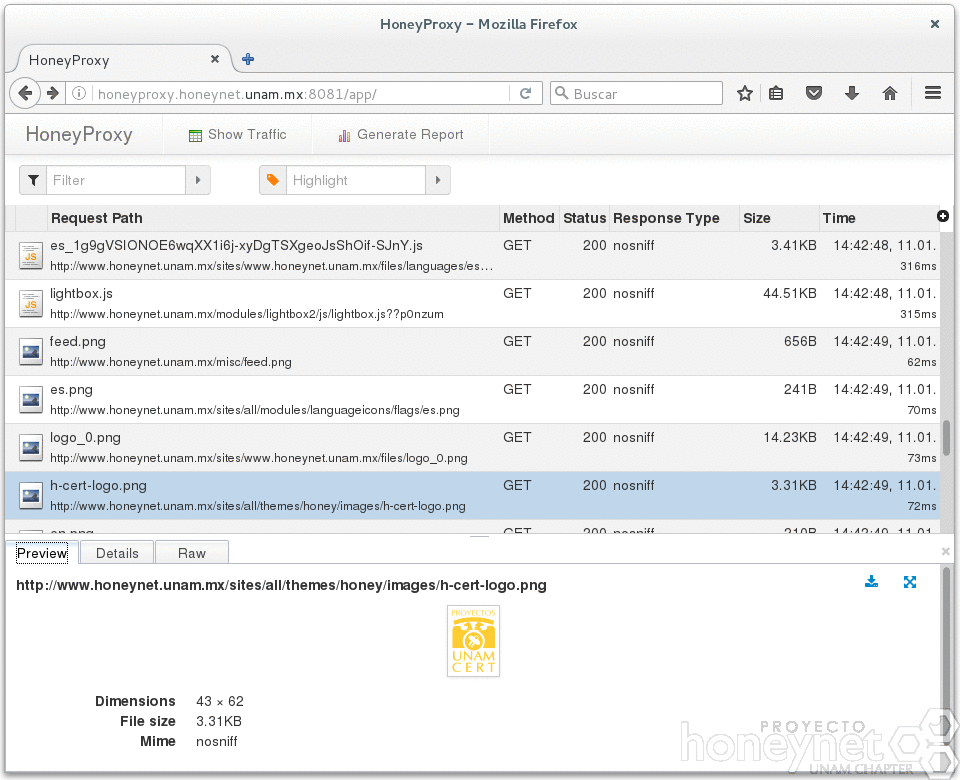Reload the page with the refresh icon
This screenshot has height=780, width=960.
[x=525, y=94]
